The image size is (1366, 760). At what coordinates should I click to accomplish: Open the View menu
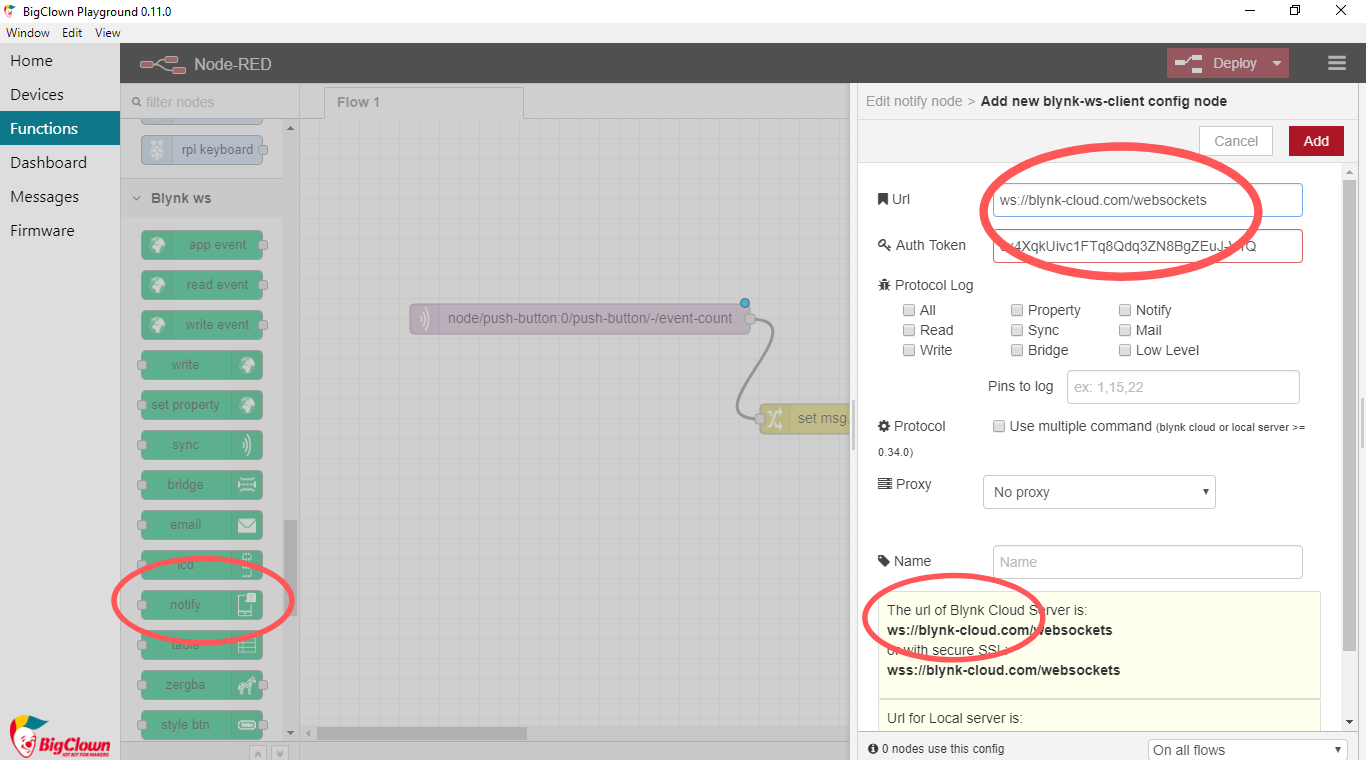tap(108, 33)
